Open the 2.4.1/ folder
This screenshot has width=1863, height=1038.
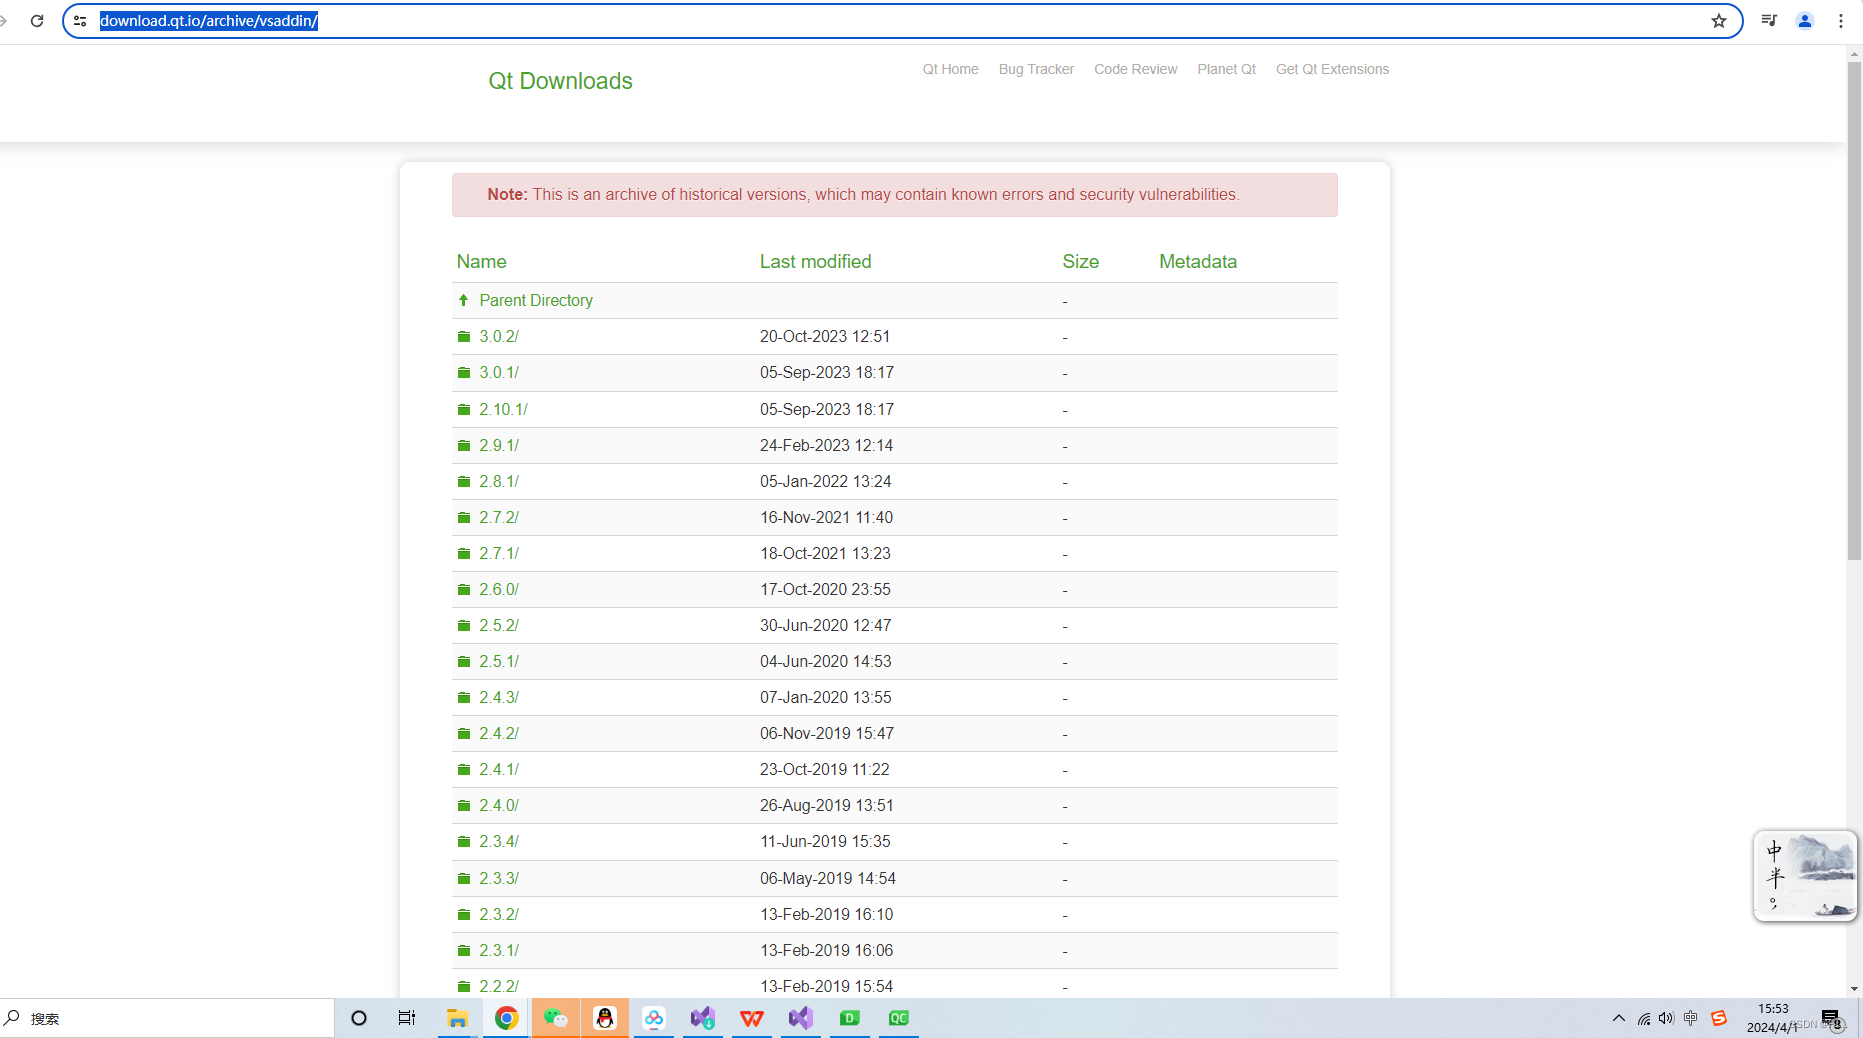499,770
